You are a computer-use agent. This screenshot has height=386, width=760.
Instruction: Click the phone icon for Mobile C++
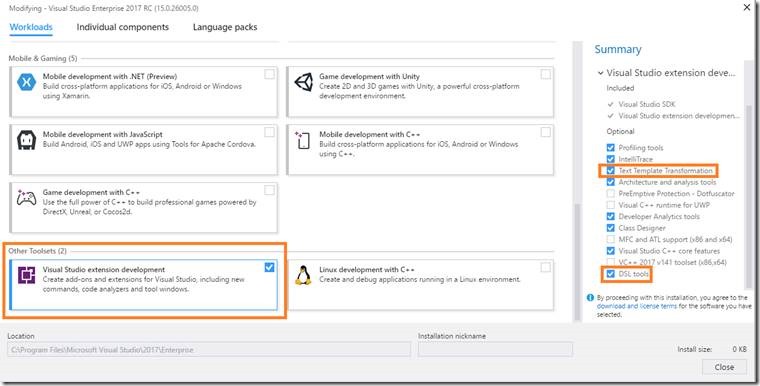pyautogui.click(x=303, y=140)
